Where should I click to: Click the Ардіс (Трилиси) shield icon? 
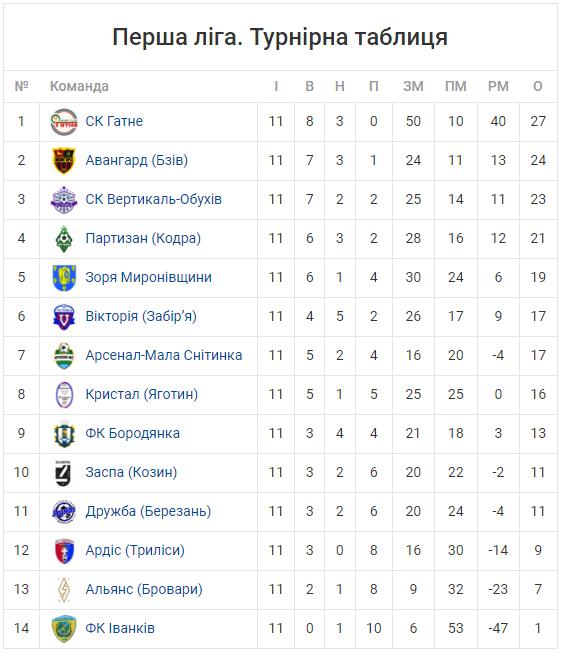click(x=64, y=551)
